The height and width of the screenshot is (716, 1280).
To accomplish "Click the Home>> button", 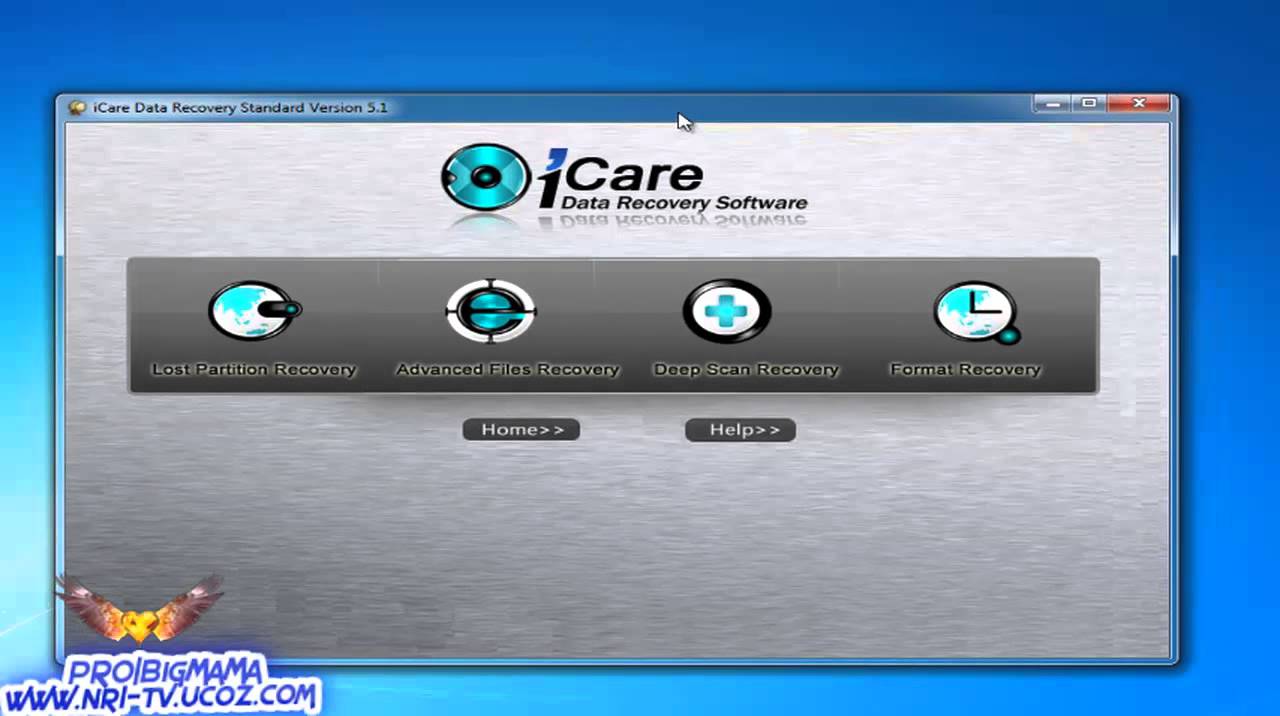I will coord(521,429).
